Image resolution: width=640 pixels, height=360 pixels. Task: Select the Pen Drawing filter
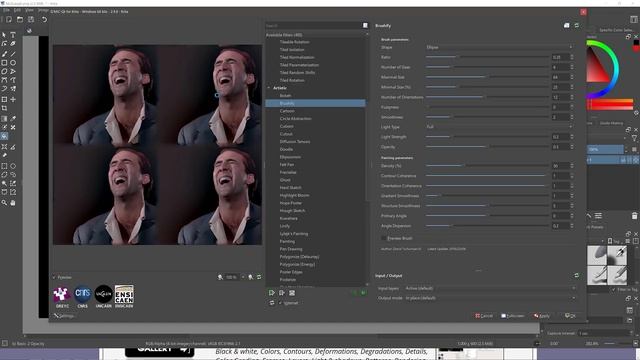coord(291,249)
